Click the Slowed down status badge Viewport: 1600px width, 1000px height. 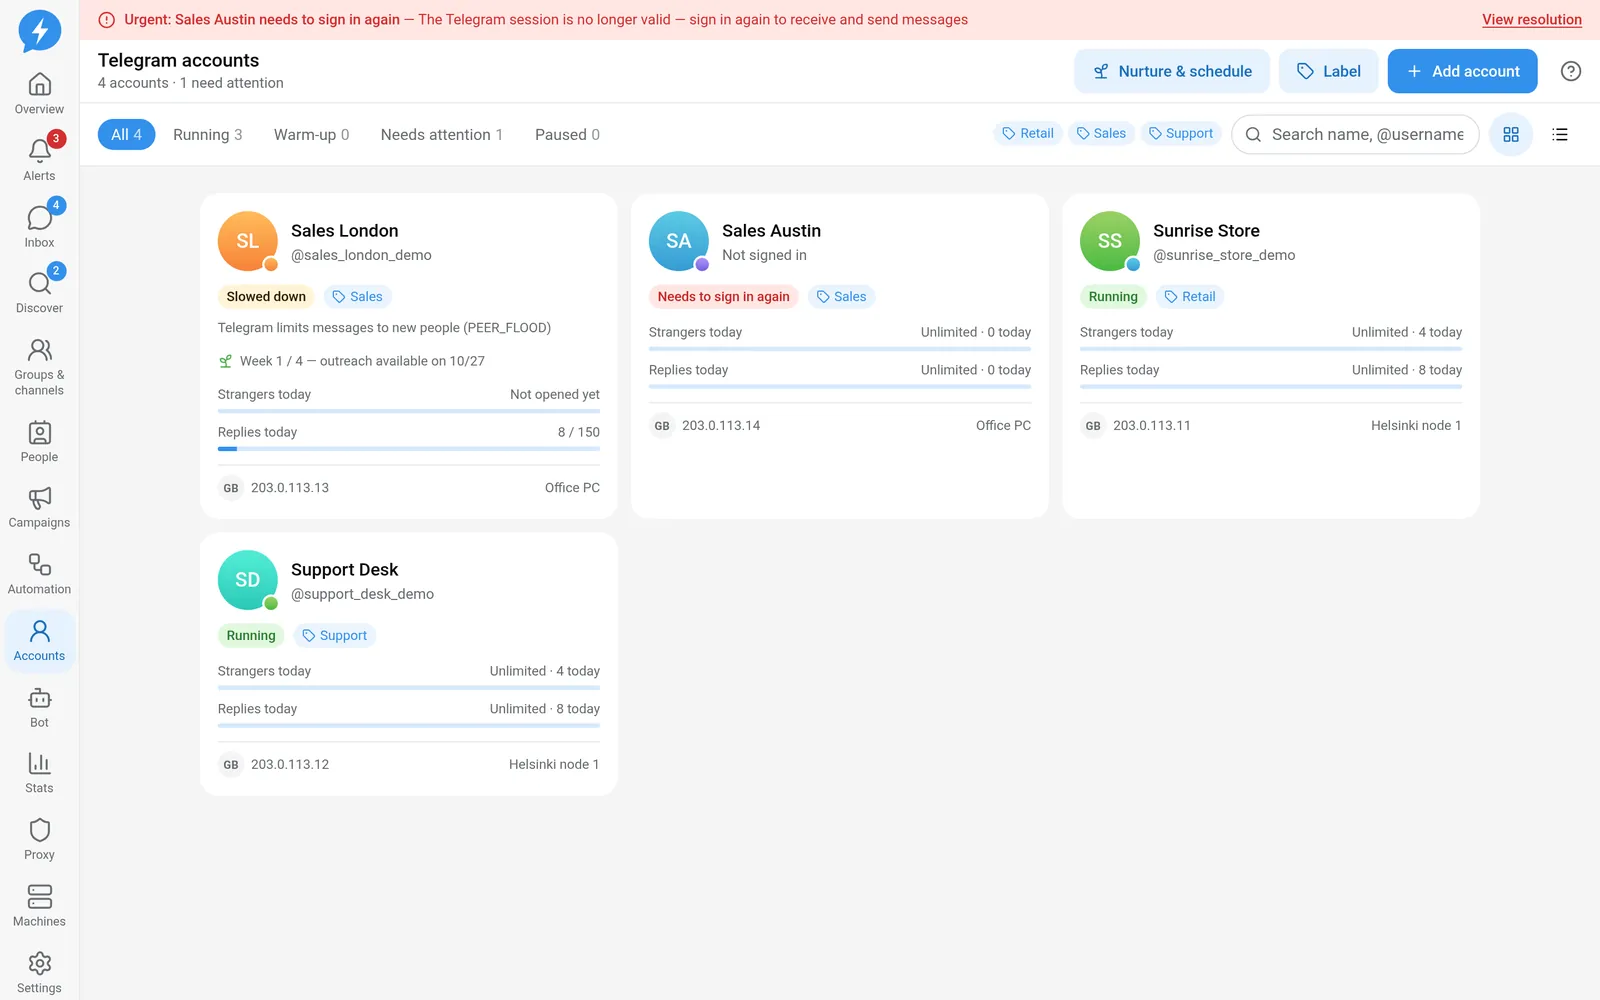(266, 296)
